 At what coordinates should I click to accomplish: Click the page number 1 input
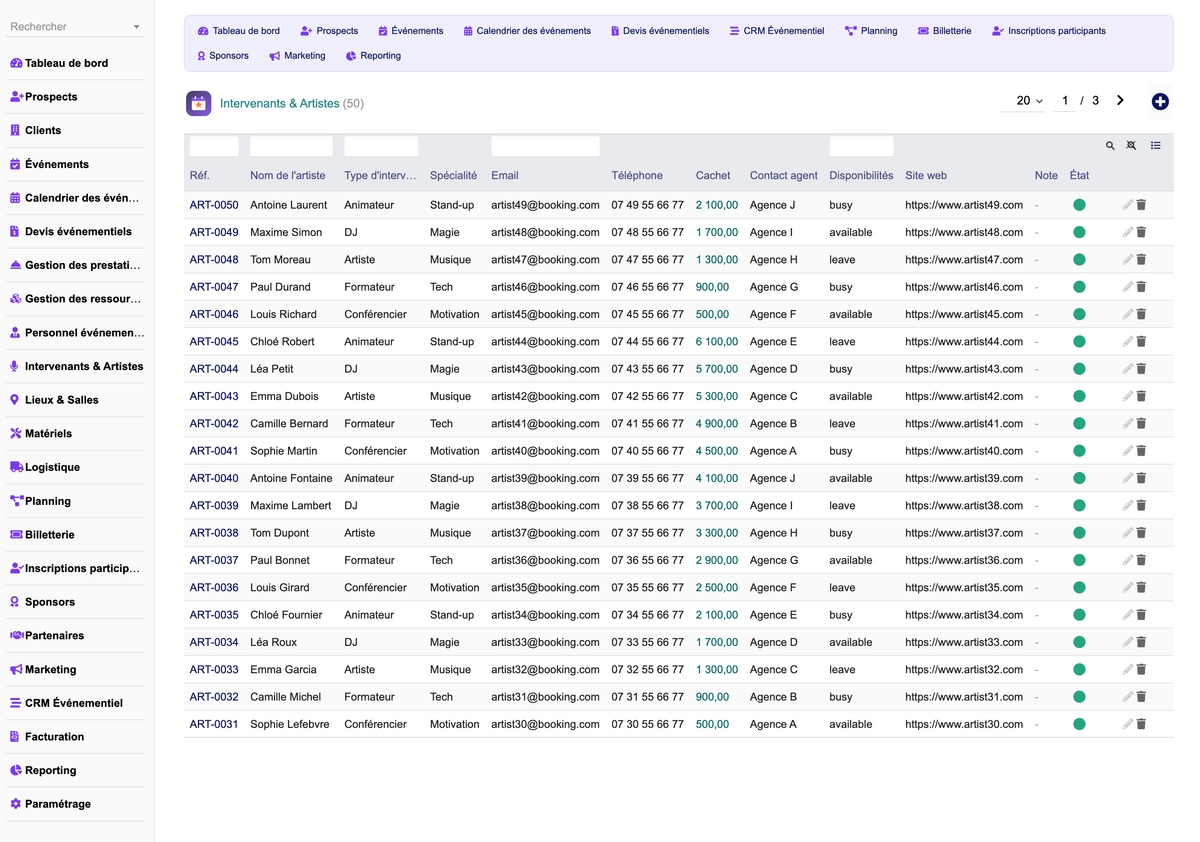[1065, 101]
